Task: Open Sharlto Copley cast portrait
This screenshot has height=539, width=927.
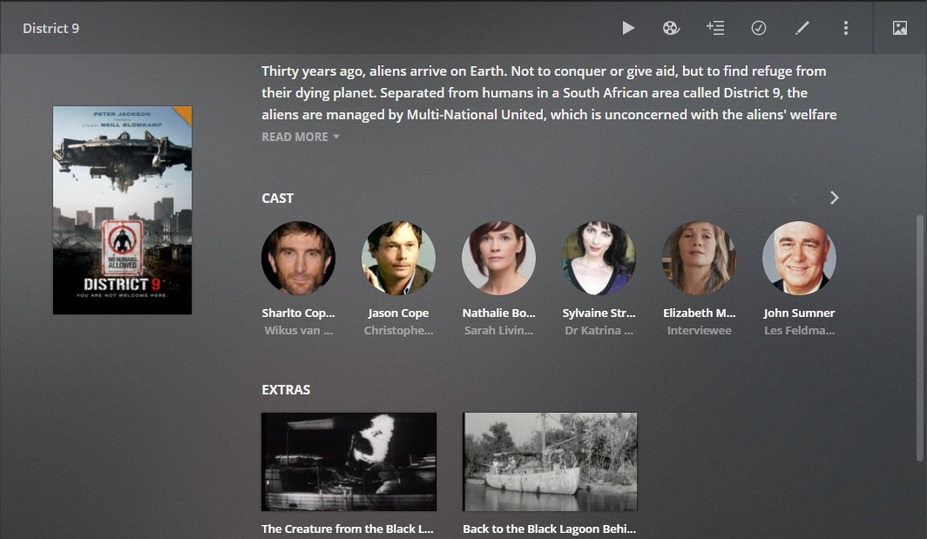Action: 299,258
